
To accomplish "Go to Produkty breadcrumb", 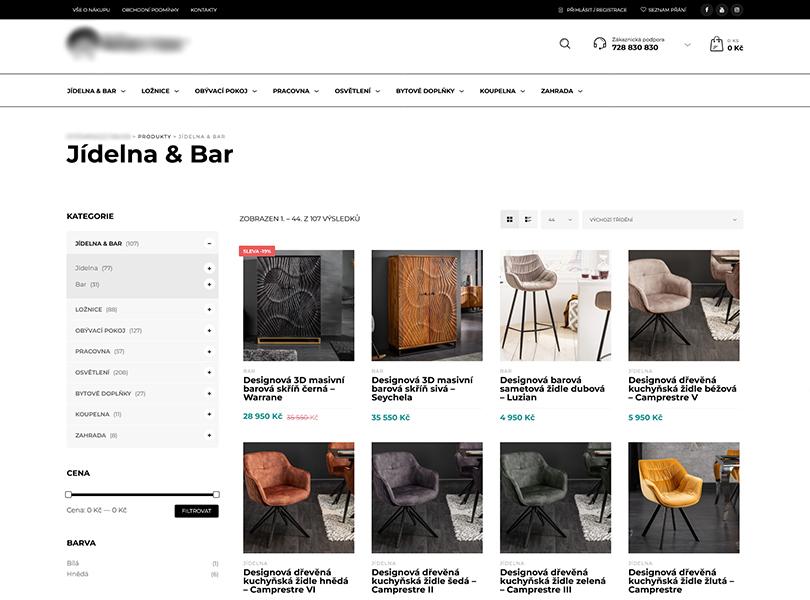I will [154, 136].
